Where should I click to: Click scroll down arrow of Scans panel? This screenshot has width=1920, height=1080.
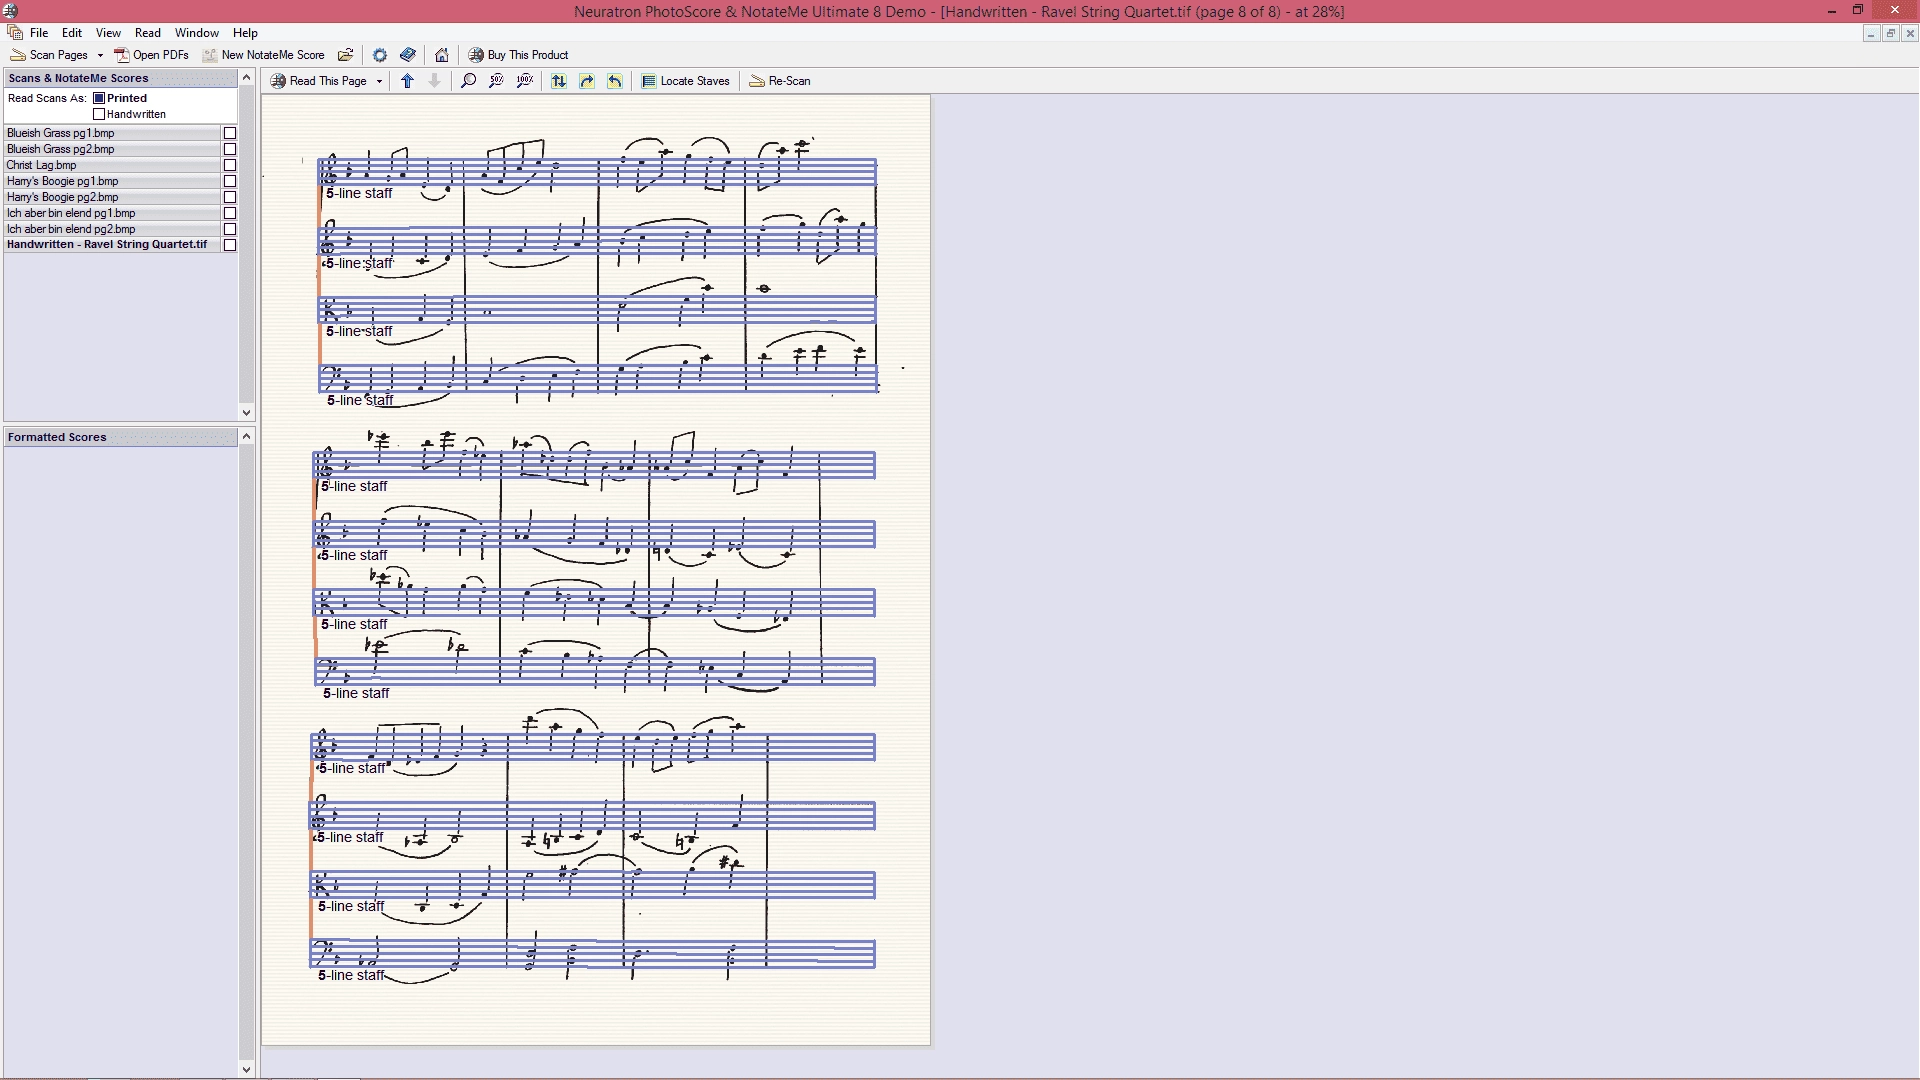(246, 412)
